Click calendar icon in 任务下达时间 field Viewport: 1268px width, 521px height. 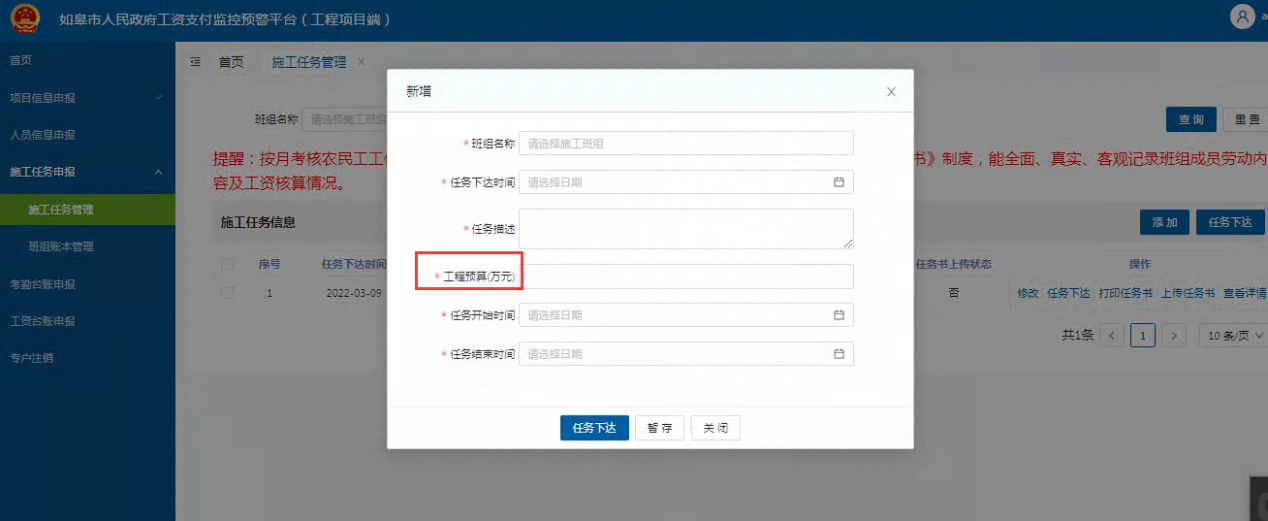coord(839,182)
